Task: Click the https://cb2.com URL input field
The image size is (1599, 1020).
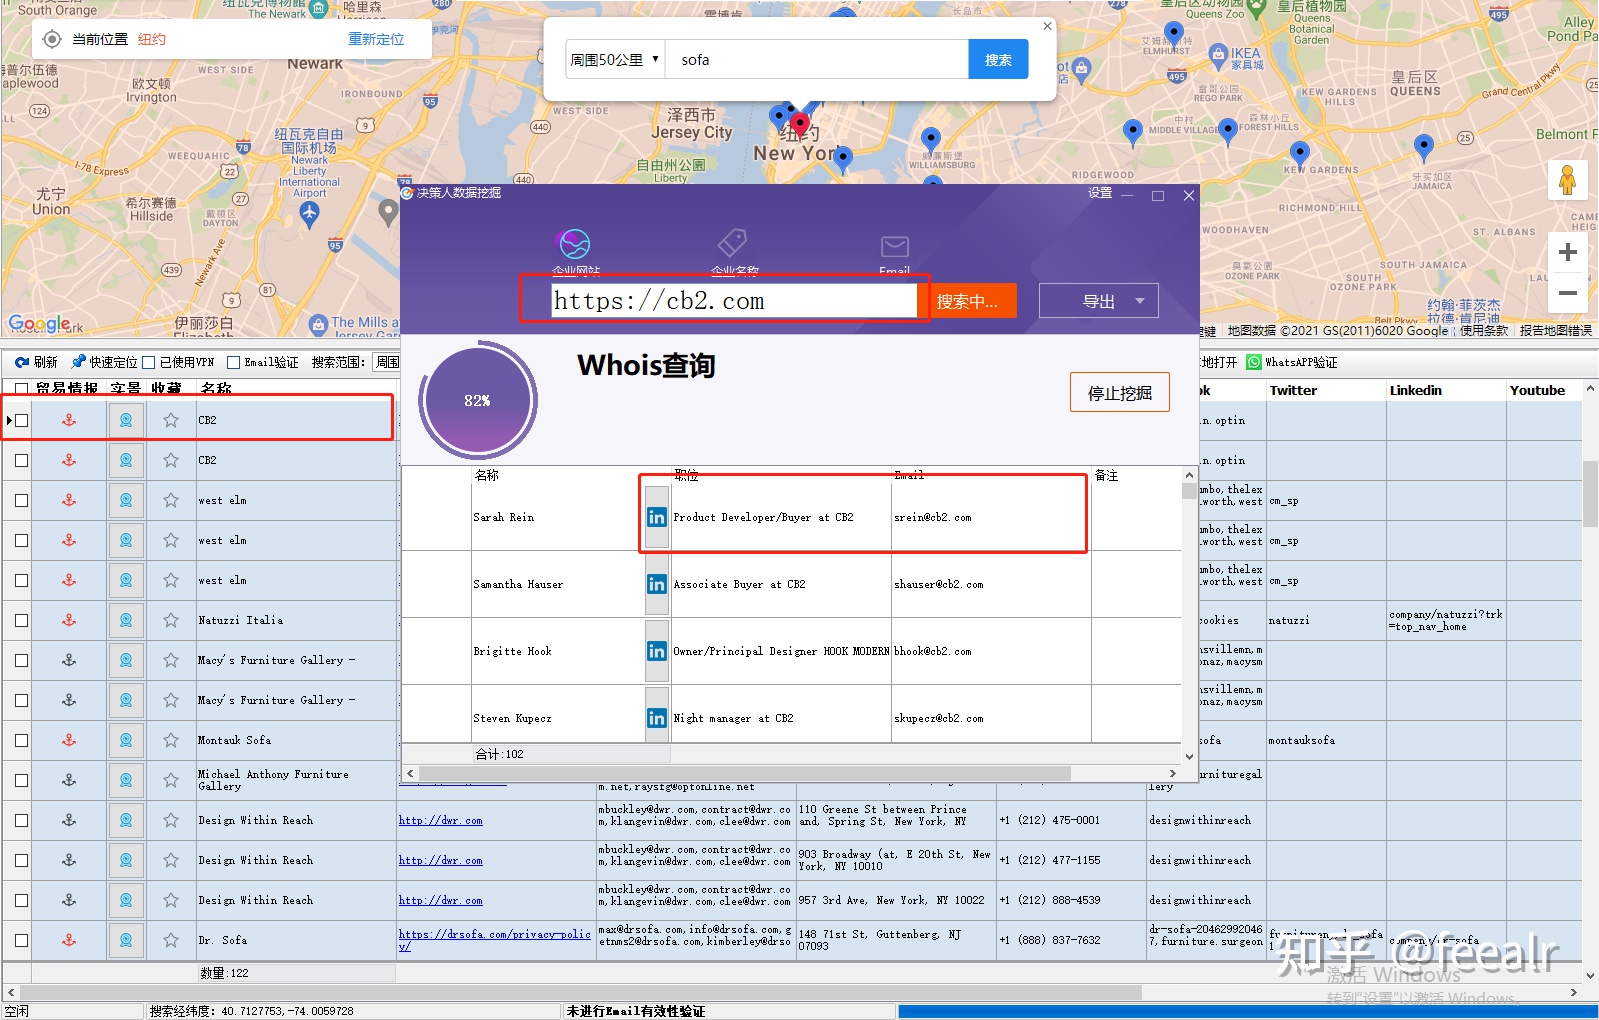Action: (733, 301)
